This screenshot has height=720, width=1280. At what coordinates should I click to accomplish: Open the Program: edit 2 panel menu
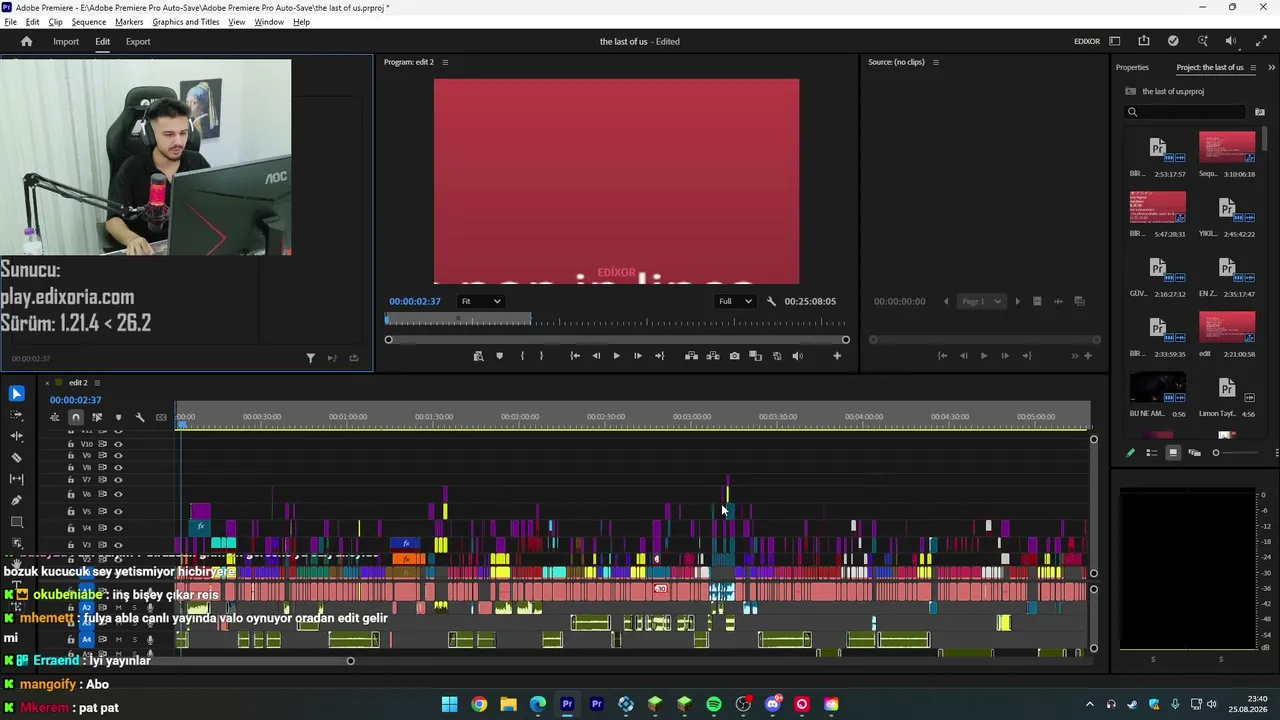pos(445,62)
